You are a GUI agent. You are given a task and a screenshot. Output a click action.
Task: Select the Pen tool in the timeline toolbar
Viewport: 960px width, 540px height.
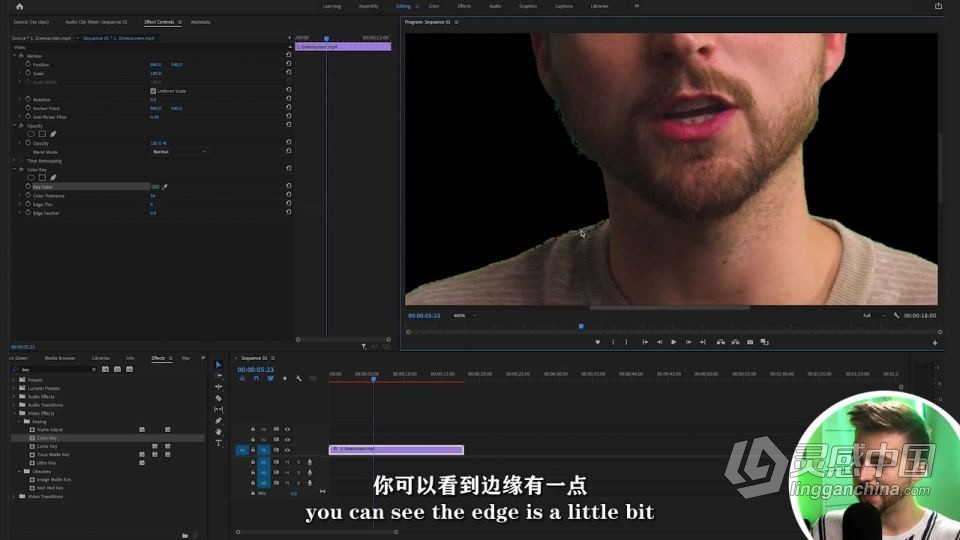(x=219, y=421)
